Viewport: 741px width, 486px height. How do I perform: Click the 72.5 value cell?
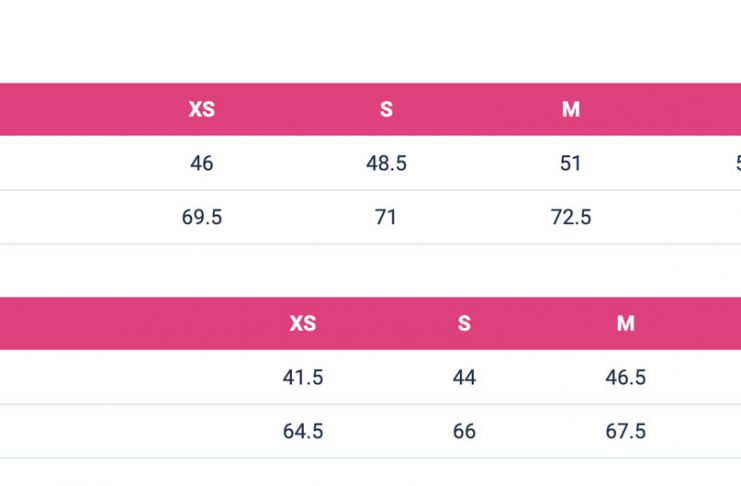click(x=571, y=217)
